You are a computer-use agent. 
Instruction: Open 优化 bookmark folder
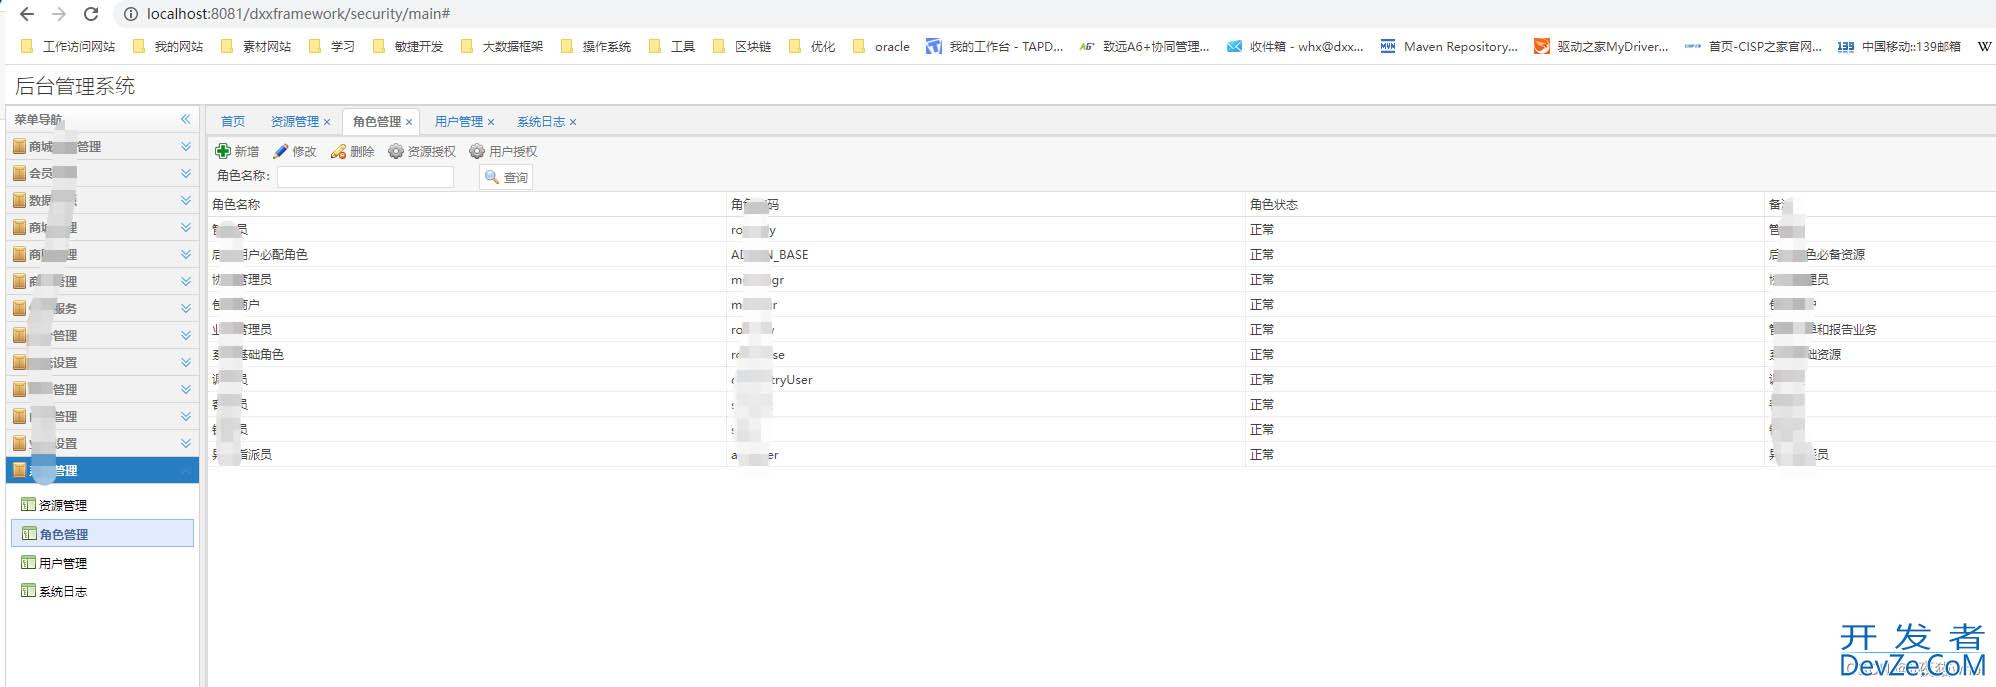[812, 46]
